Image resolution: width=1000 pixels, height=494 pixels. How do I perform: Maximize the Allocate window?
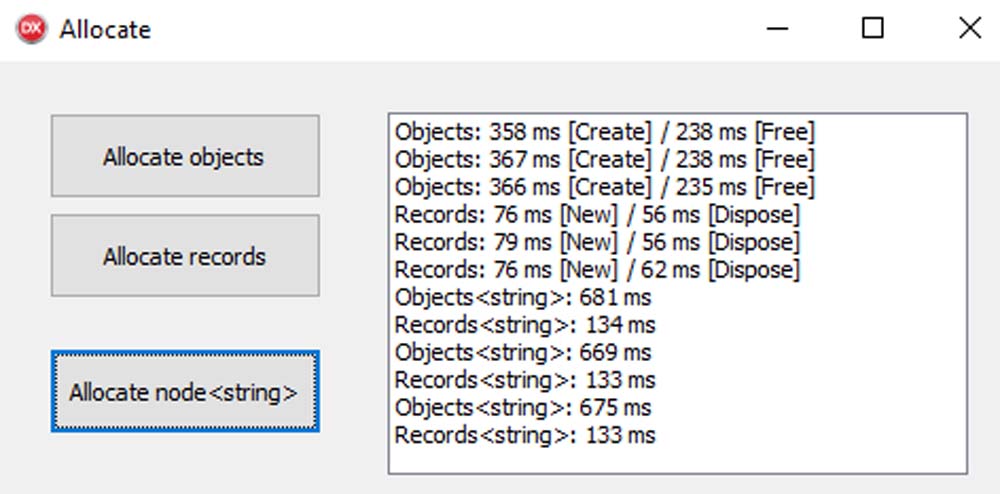click(872, 29)
